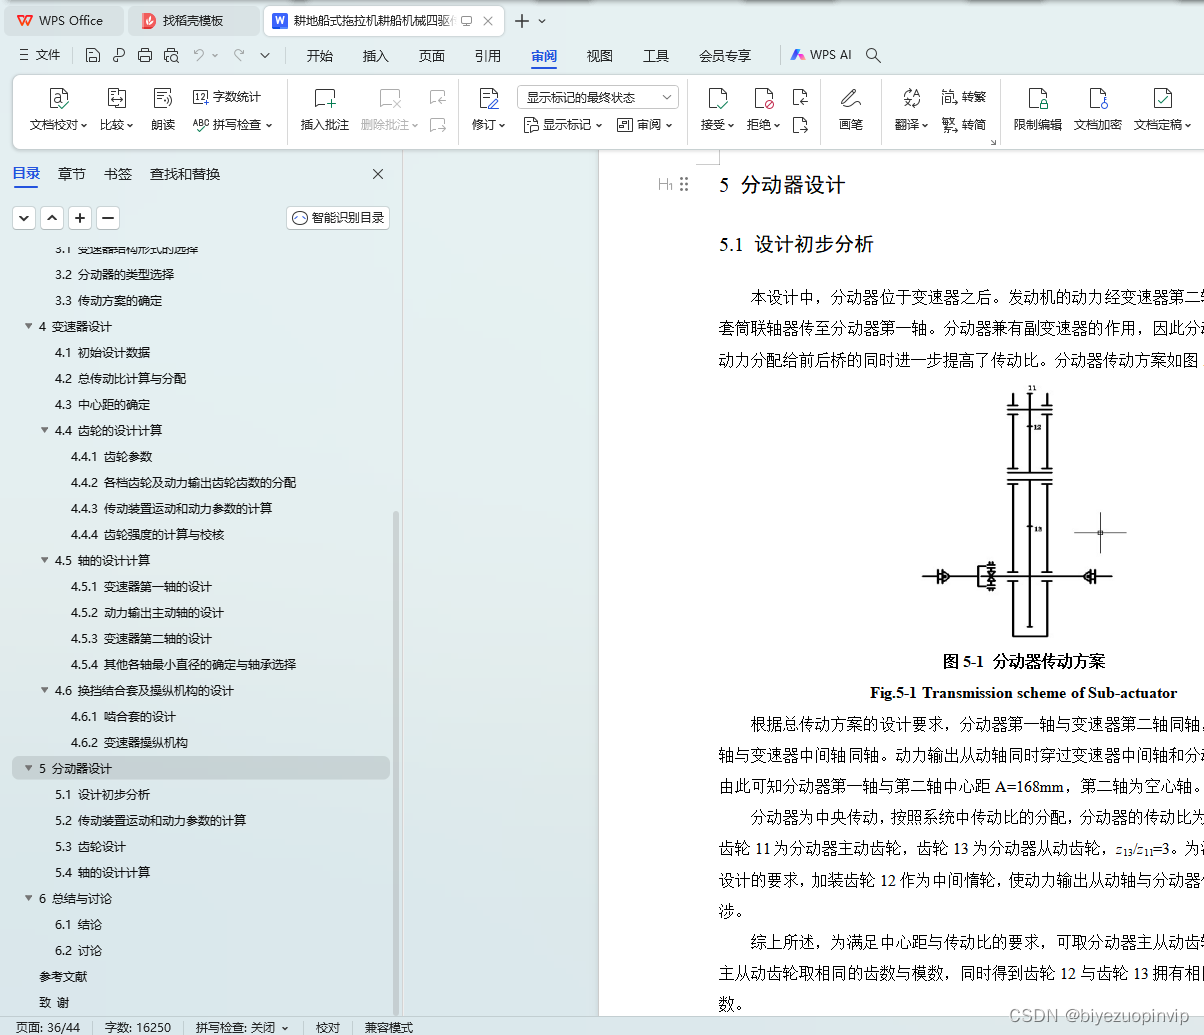Switch to 书签 tab in navigation pane

pos(118,174)
